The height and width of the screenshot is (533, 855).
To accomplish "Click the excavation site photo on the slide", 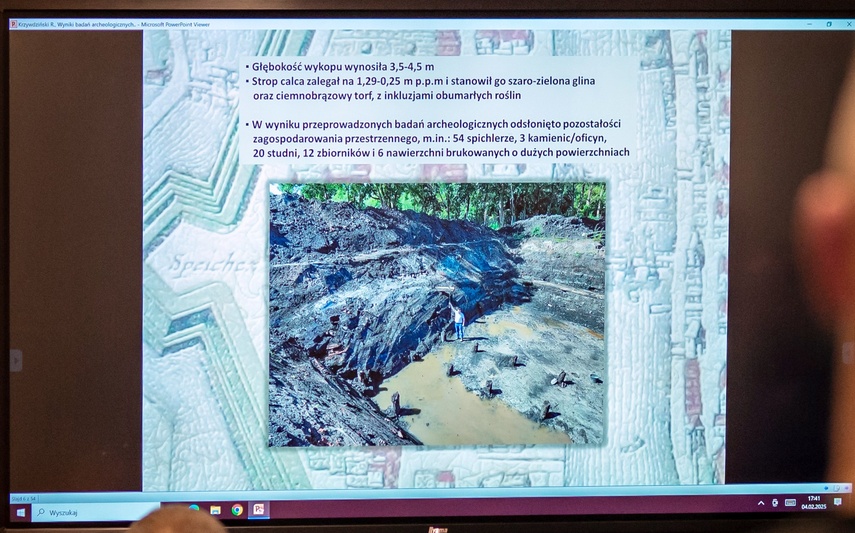I will pyautogui.click(x=437, y=314).
